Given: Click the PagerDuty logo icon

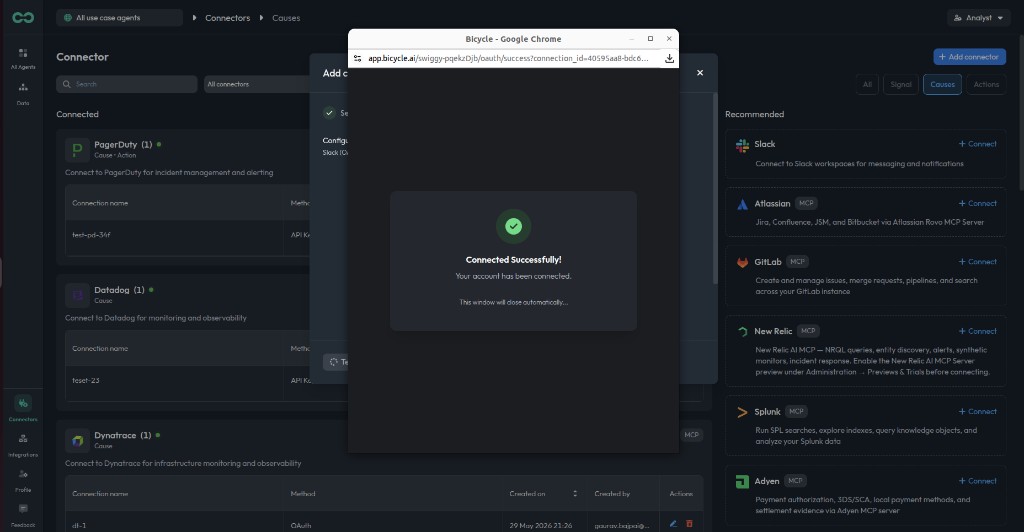Looking at the screenshot, I should coord(77,149).
